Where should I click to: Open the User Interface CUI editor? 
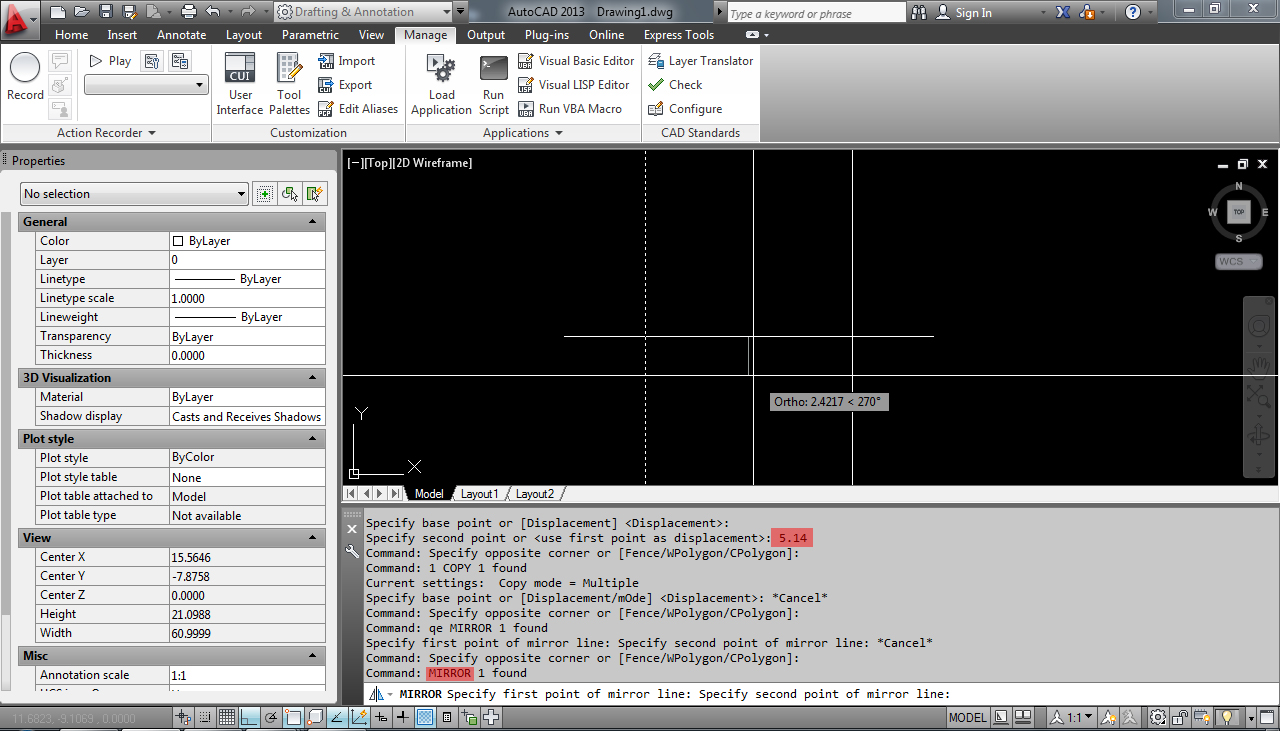pyautogui.click(x=240, y=84)
